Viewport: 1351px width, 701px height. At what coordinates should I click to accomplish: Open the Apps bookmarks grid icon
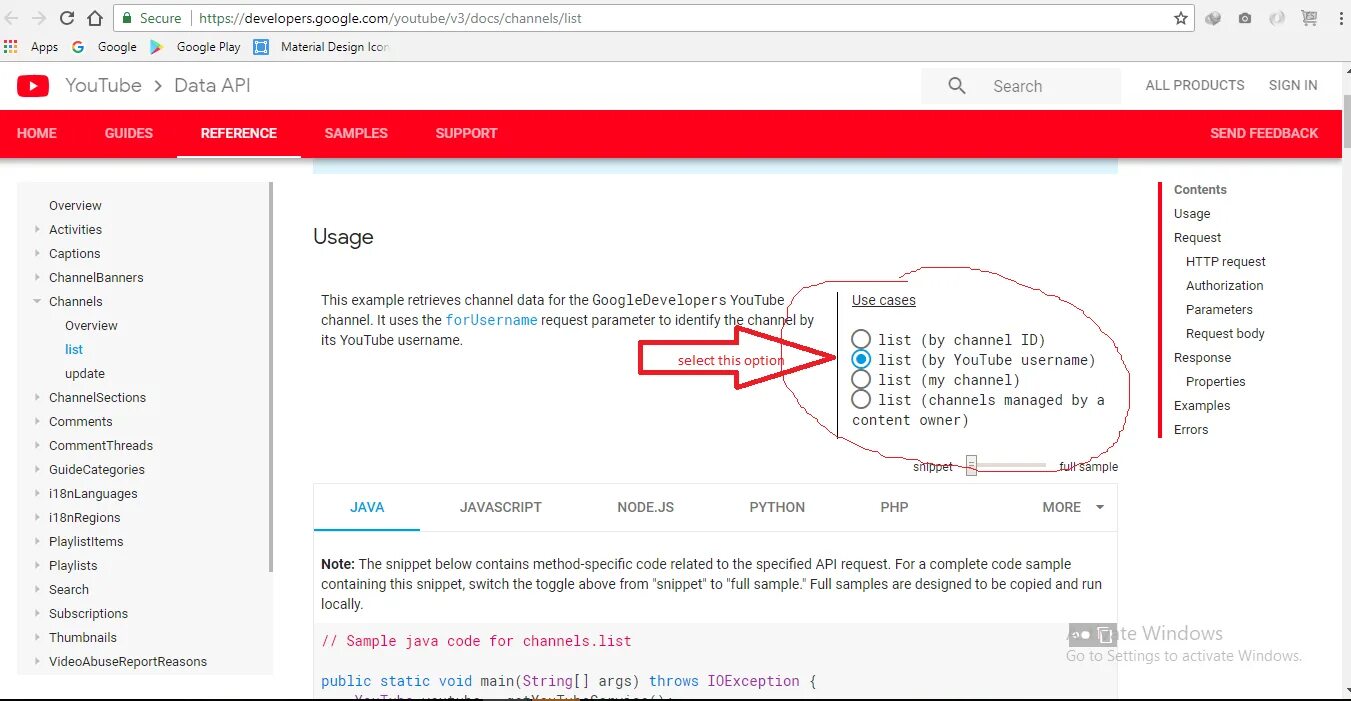click(11, 46)
